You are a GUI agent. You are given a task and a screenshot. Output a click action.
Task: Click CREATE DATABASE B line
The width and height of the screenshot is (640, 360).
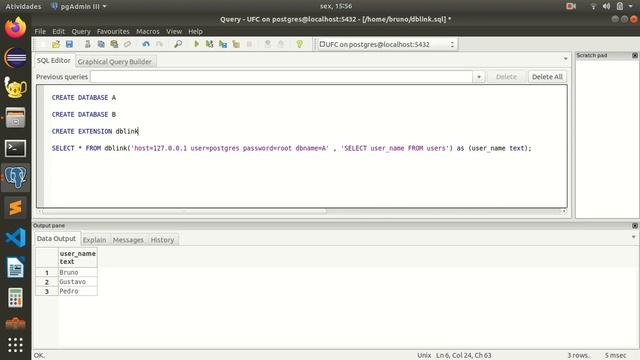pos(84,115)
